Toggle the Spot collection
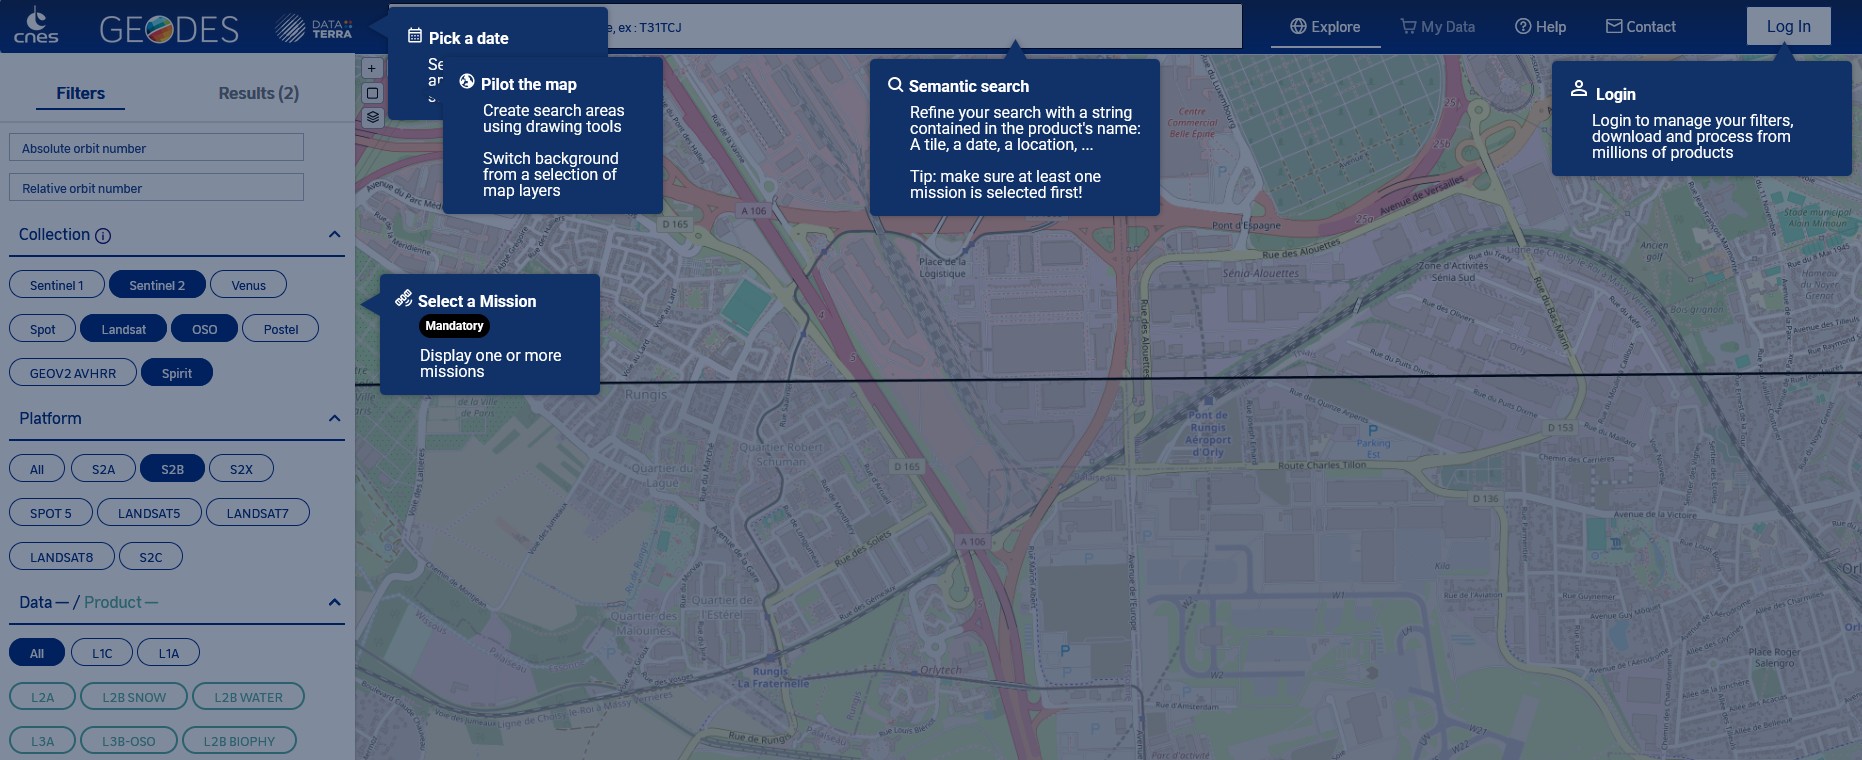Image resolution: width=1862 pixels, height=760 pixels. (x=43, y=329)
